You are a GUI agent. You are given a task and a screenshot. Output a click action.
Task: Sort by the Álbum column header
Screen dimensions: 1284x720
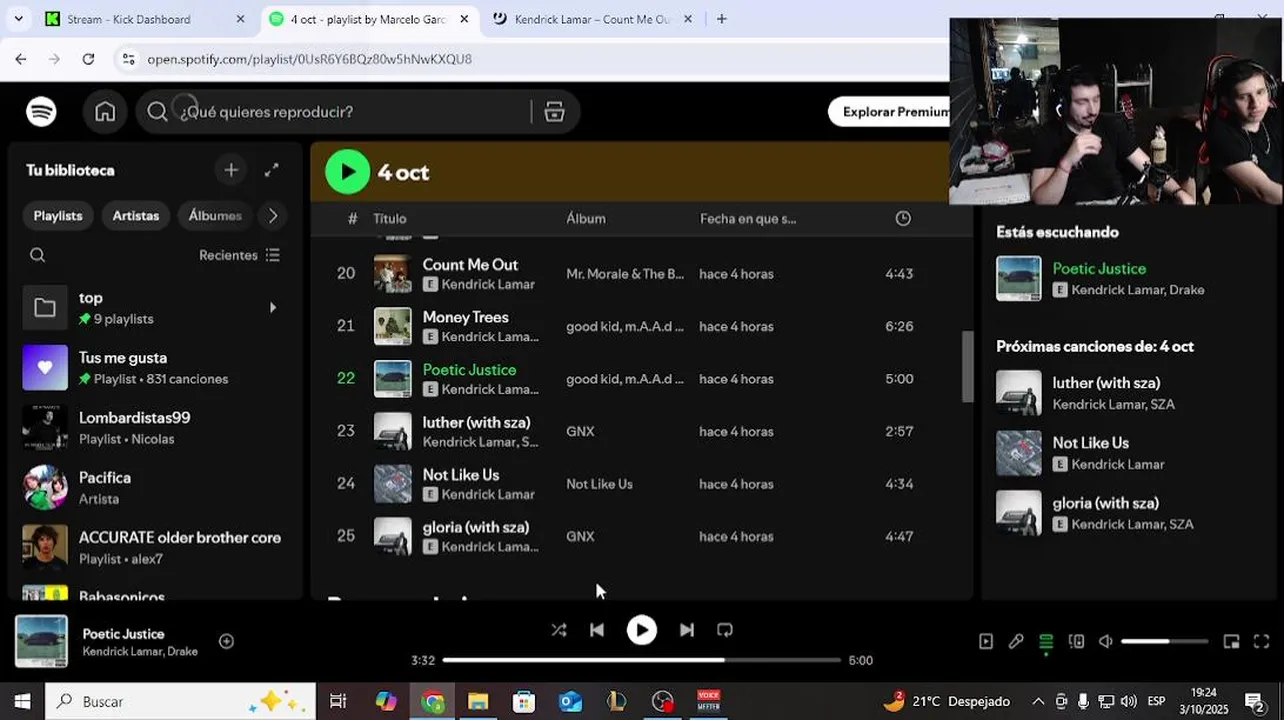(x=585, y=219)
